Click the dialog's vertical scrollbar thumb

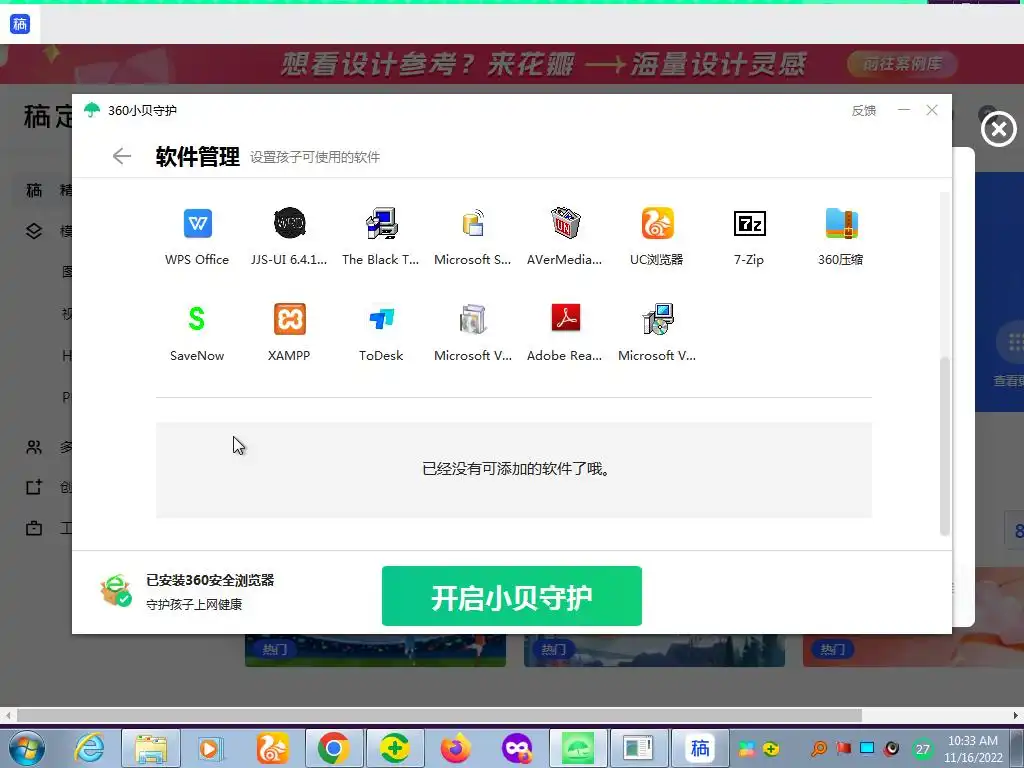[944, 447]
